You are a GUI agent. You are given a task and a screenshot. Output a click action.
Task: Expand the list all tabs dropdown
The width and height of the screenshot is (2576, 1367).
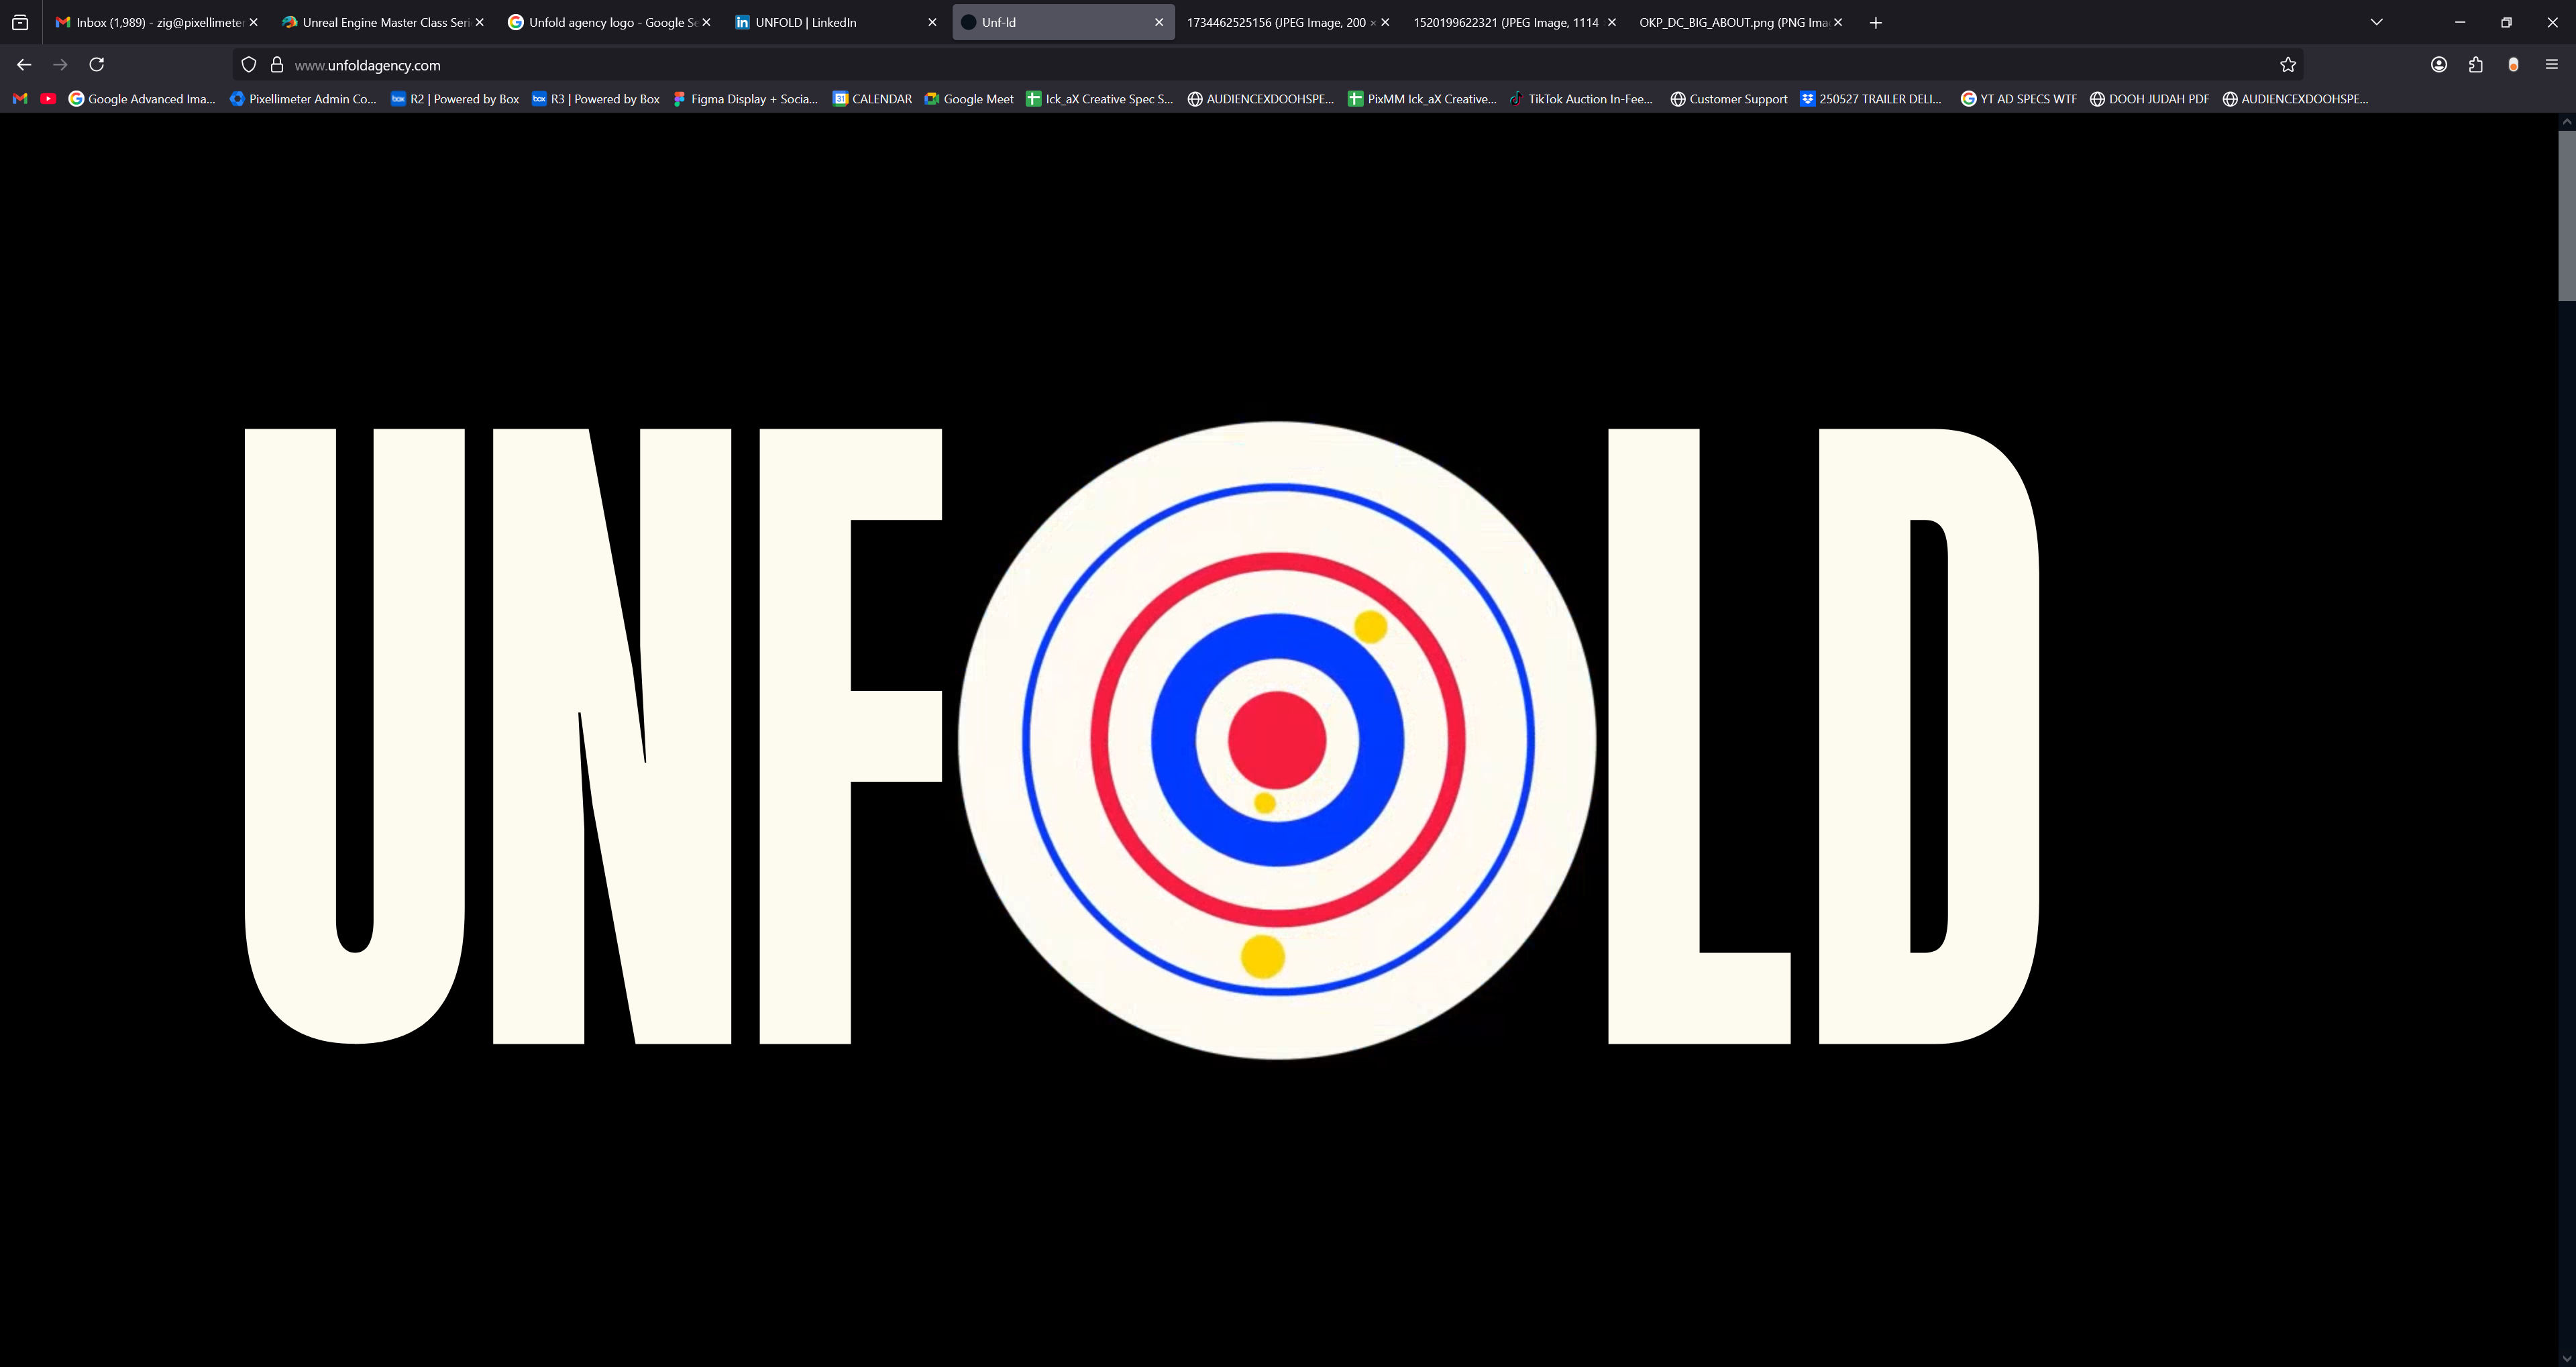coord(2377,22)
